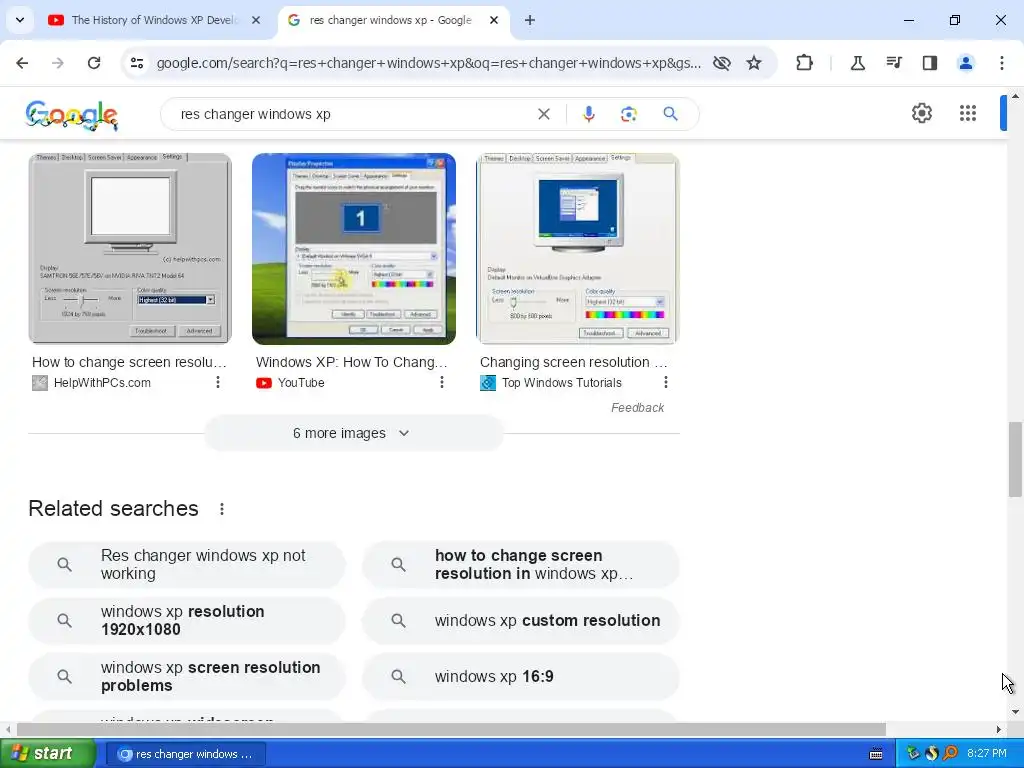1024x768 pixels.
Task: Open 'How to change screen resolu...' title
Action: tap(129, 362)
